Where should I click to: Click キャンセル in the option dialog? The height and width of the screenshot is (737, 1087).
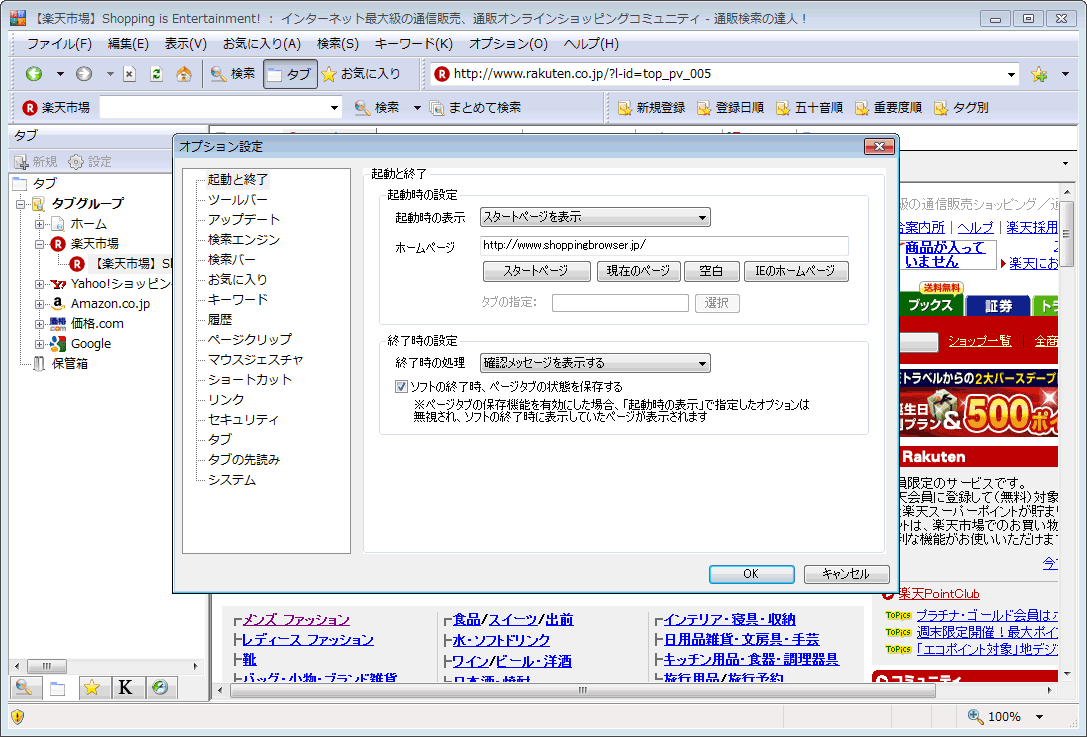(846, 574)
